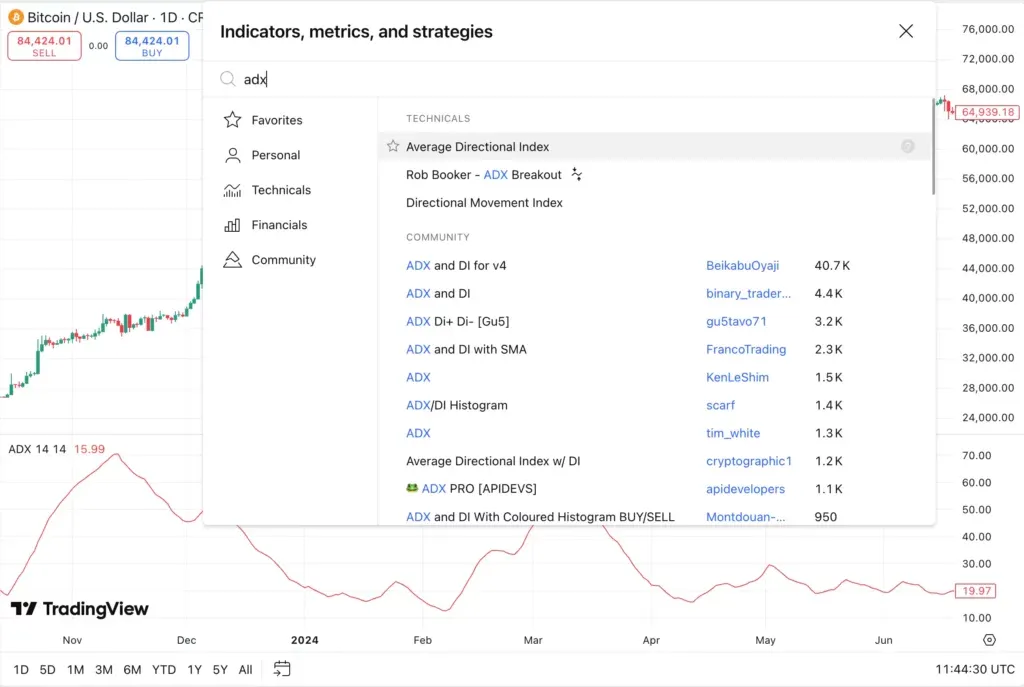The image size is (1024, 687).
Task: Click the TradingView logo
Action: point(80,609)
